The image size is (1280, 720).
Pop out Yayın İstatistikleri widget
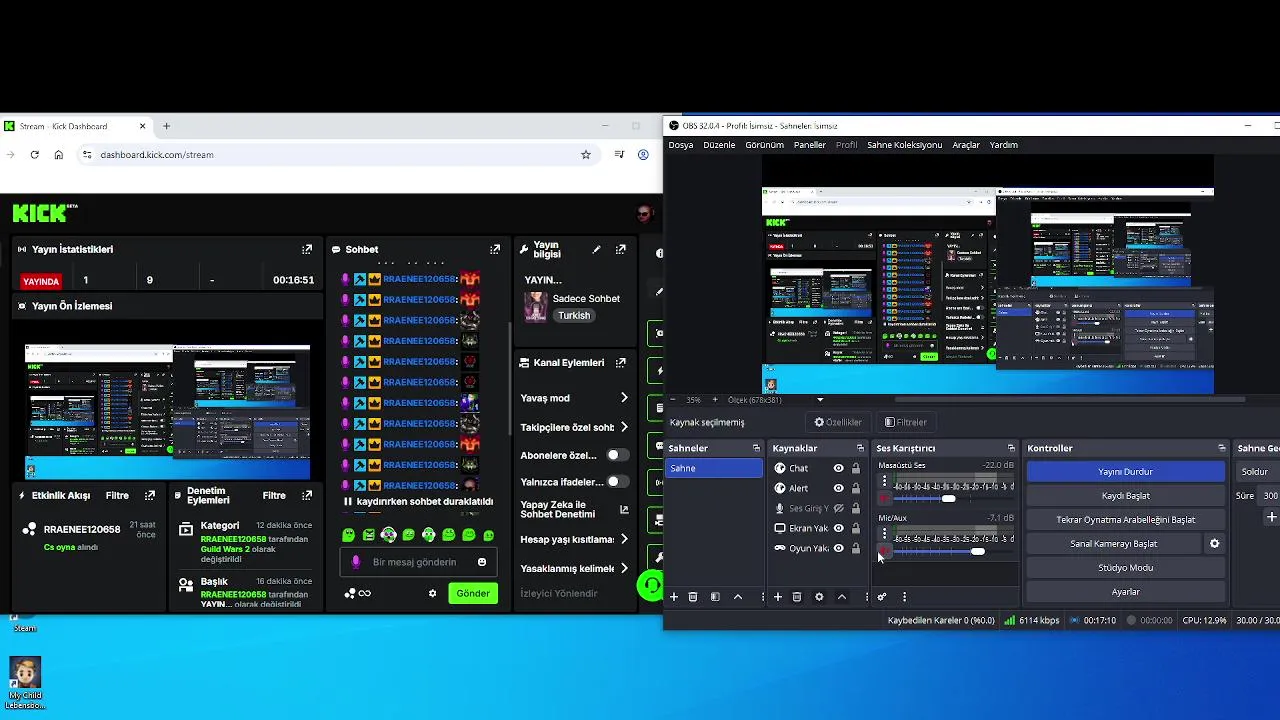[307, 249]
